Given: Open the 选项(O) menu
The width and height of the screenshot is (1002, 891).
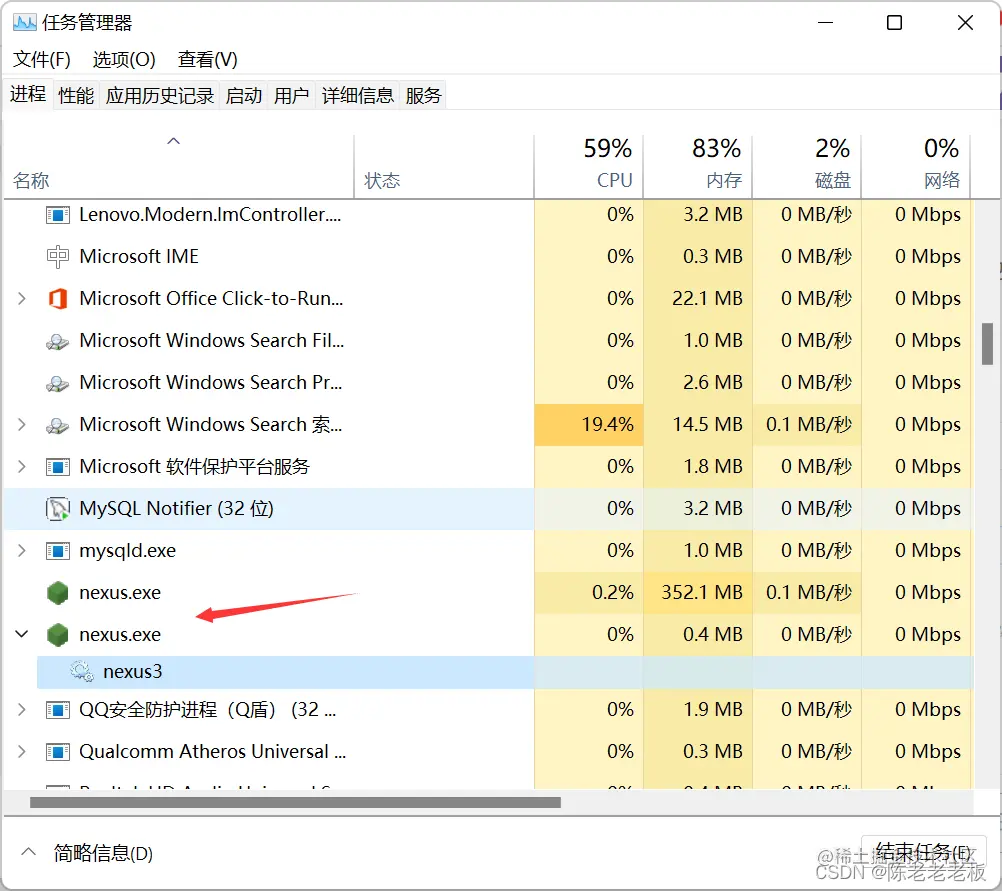Looking at the screenshot, I should point(124,59).
